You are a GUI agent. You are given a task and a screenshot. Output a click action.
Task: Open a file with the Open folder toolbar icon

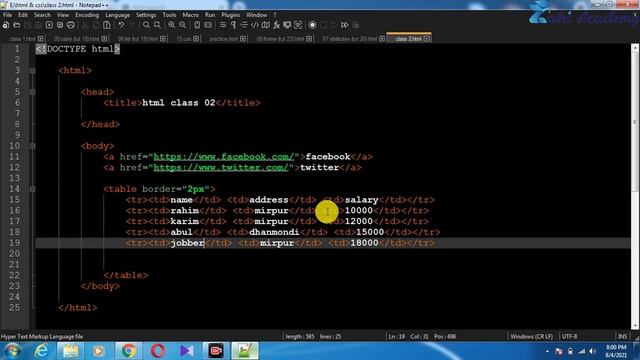(17, 25)
